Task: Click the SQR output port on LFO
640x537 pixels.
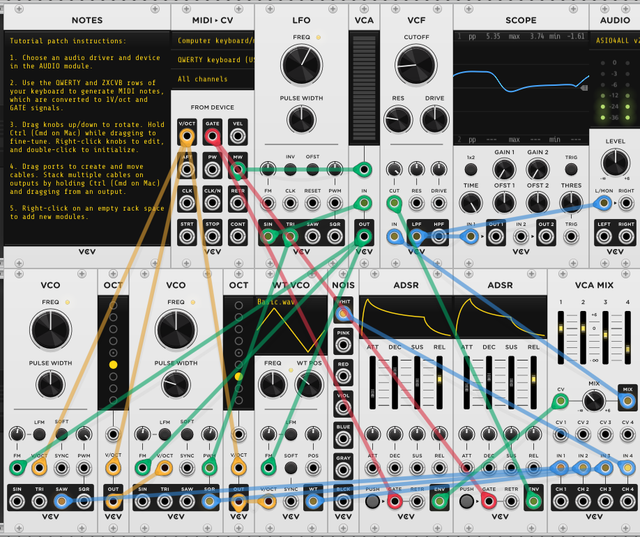Action: 335,236
